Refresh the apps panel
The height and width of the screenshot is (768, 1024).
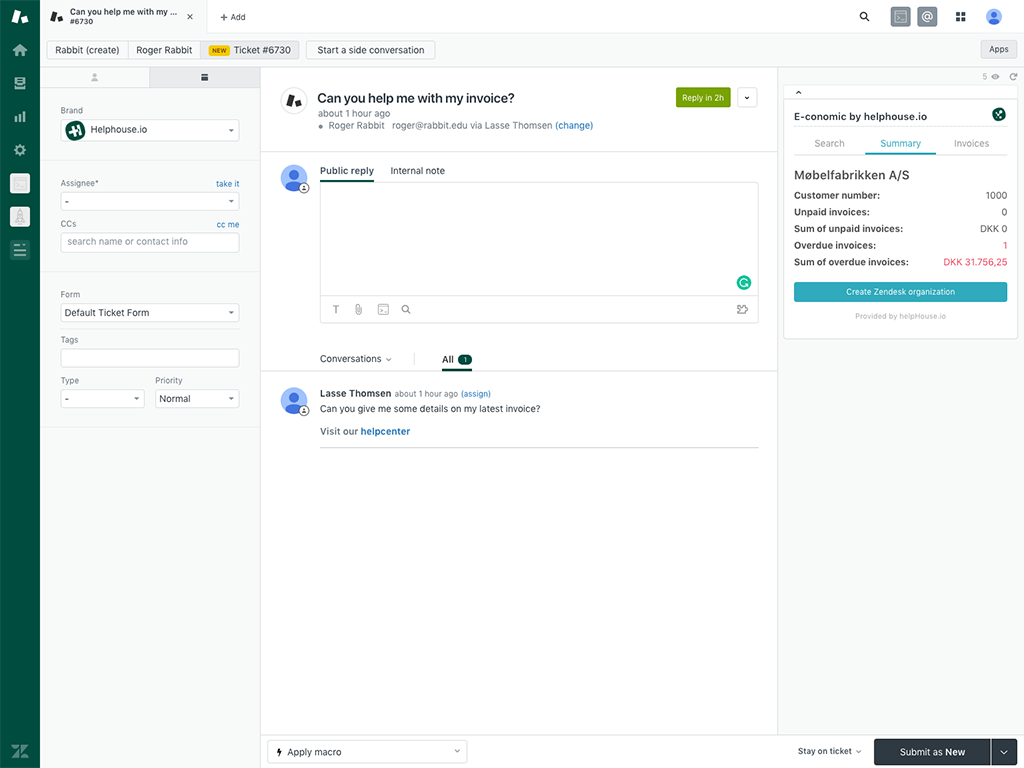click(1012, 77)
